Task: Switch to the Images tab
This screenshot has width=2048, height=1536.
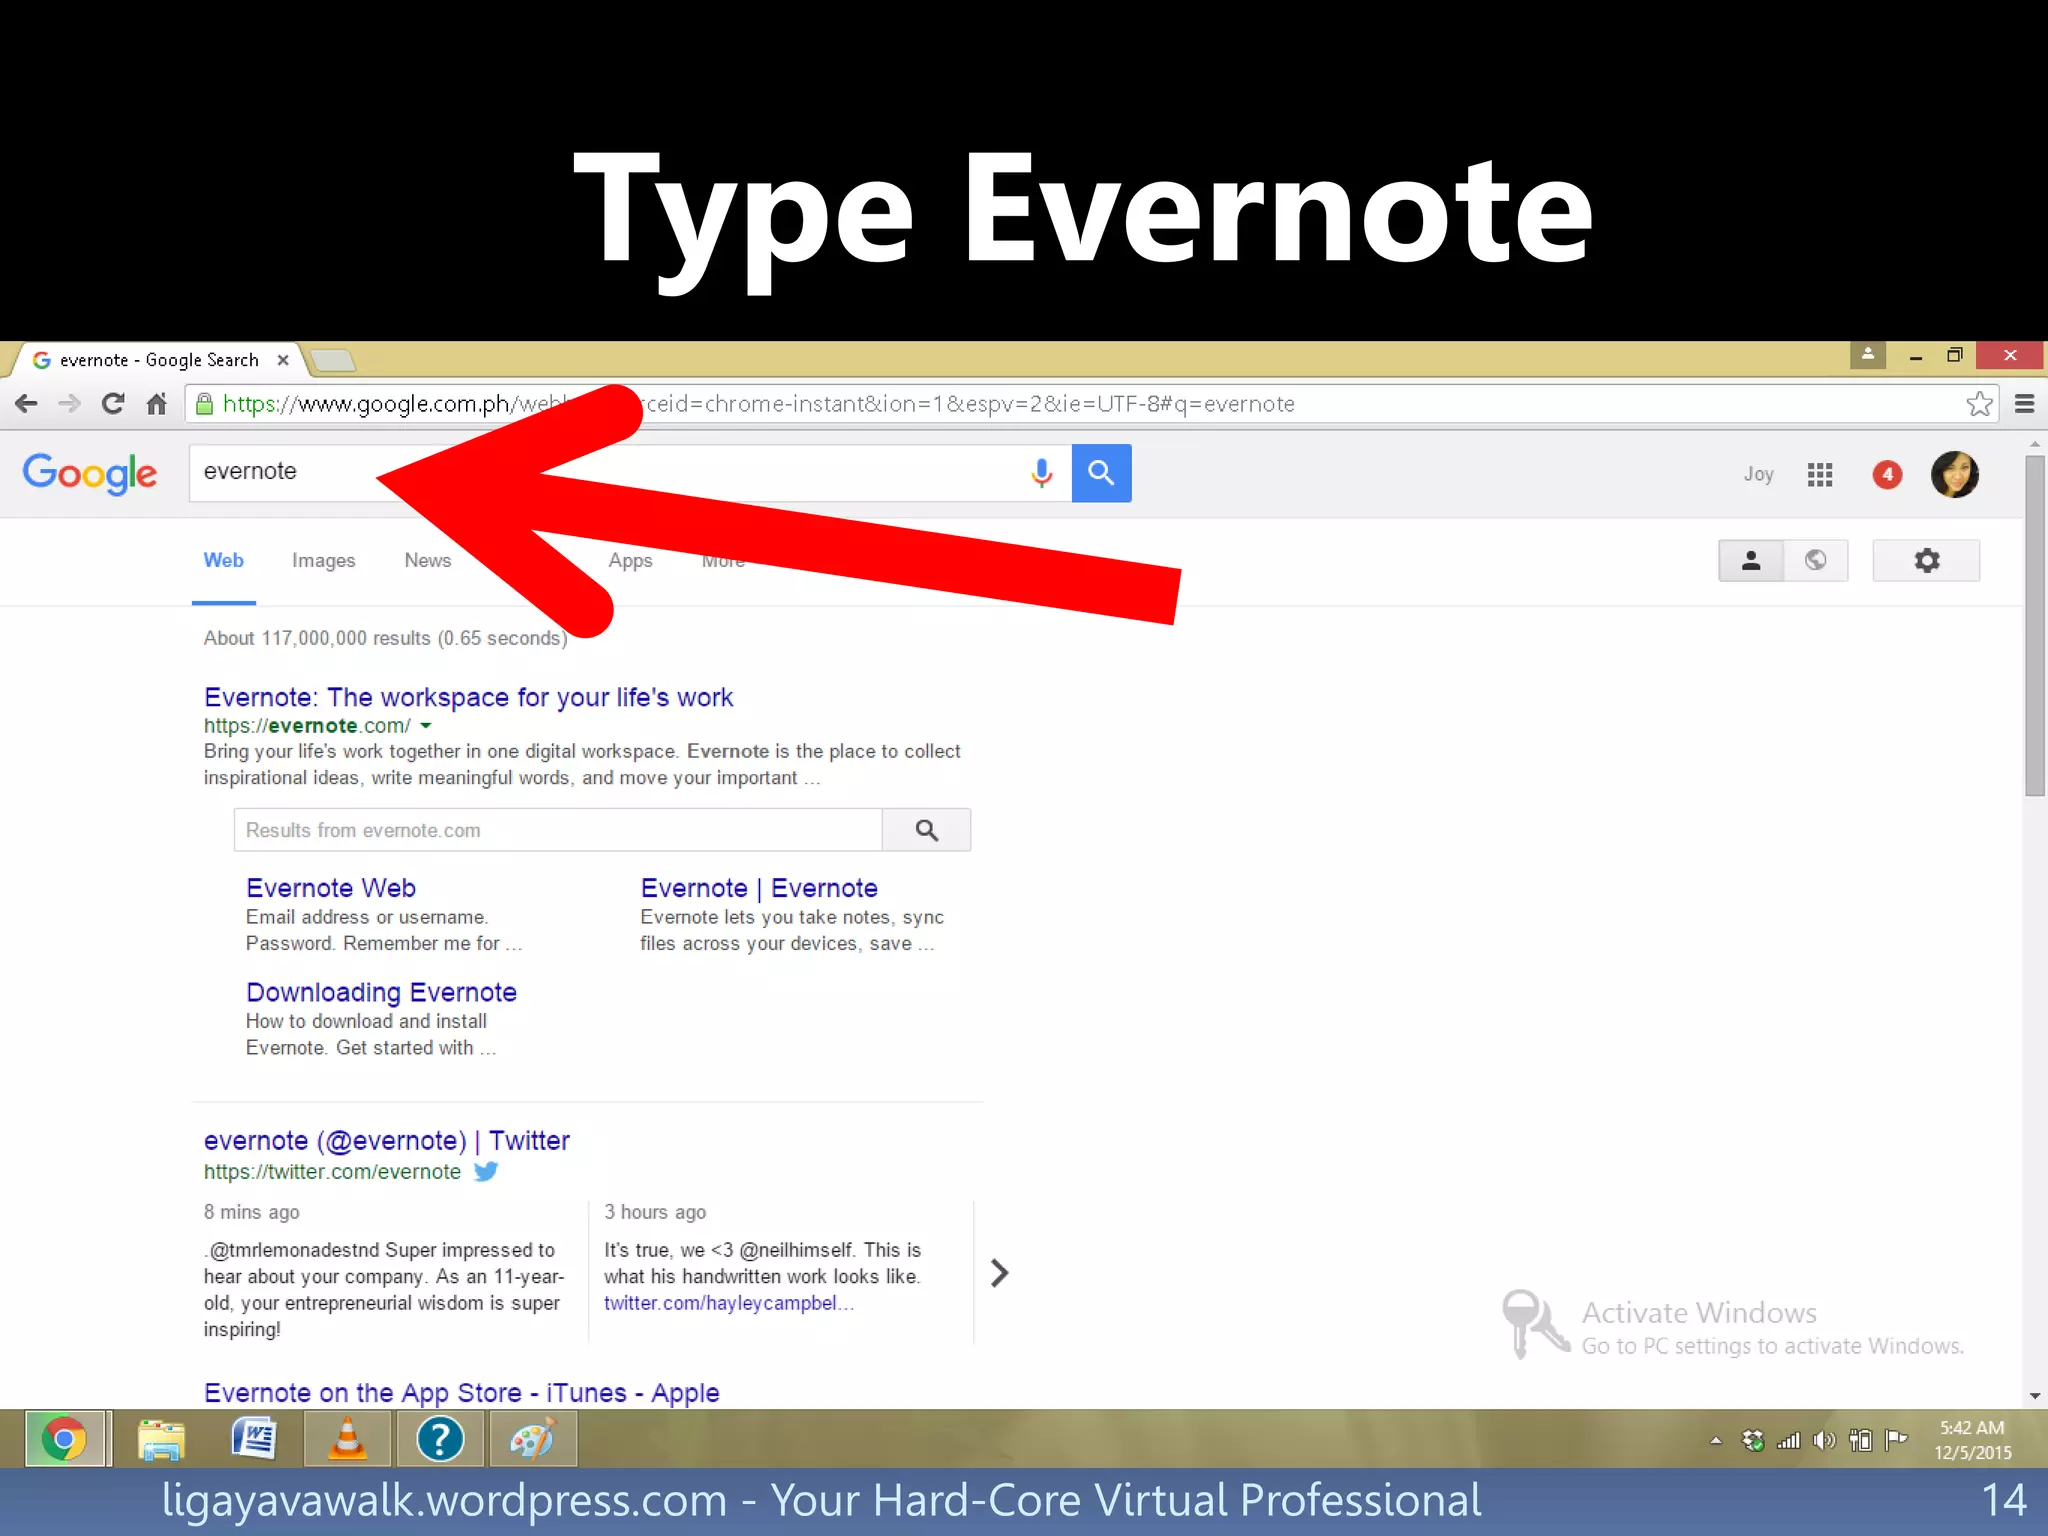Action: (324, 561)
